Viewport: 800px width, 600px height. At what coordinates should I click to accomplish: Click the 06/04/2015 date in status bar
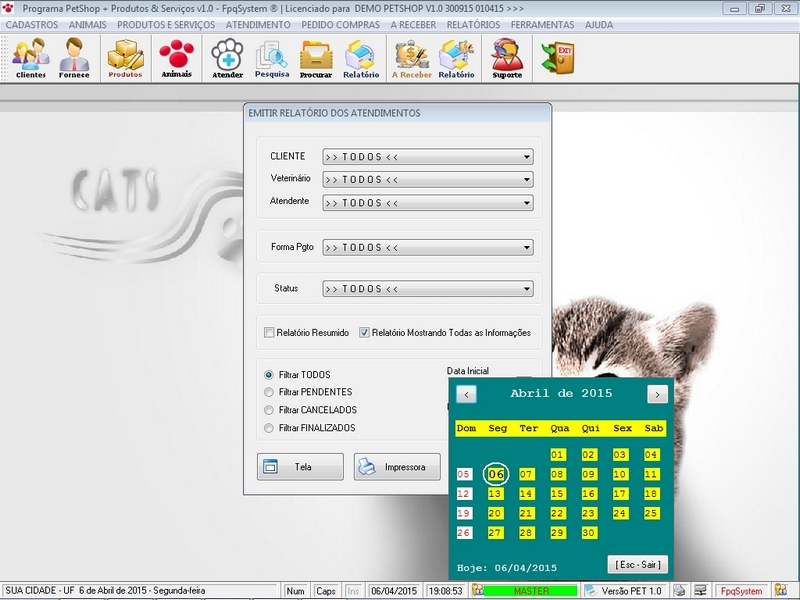coord(394,591)
